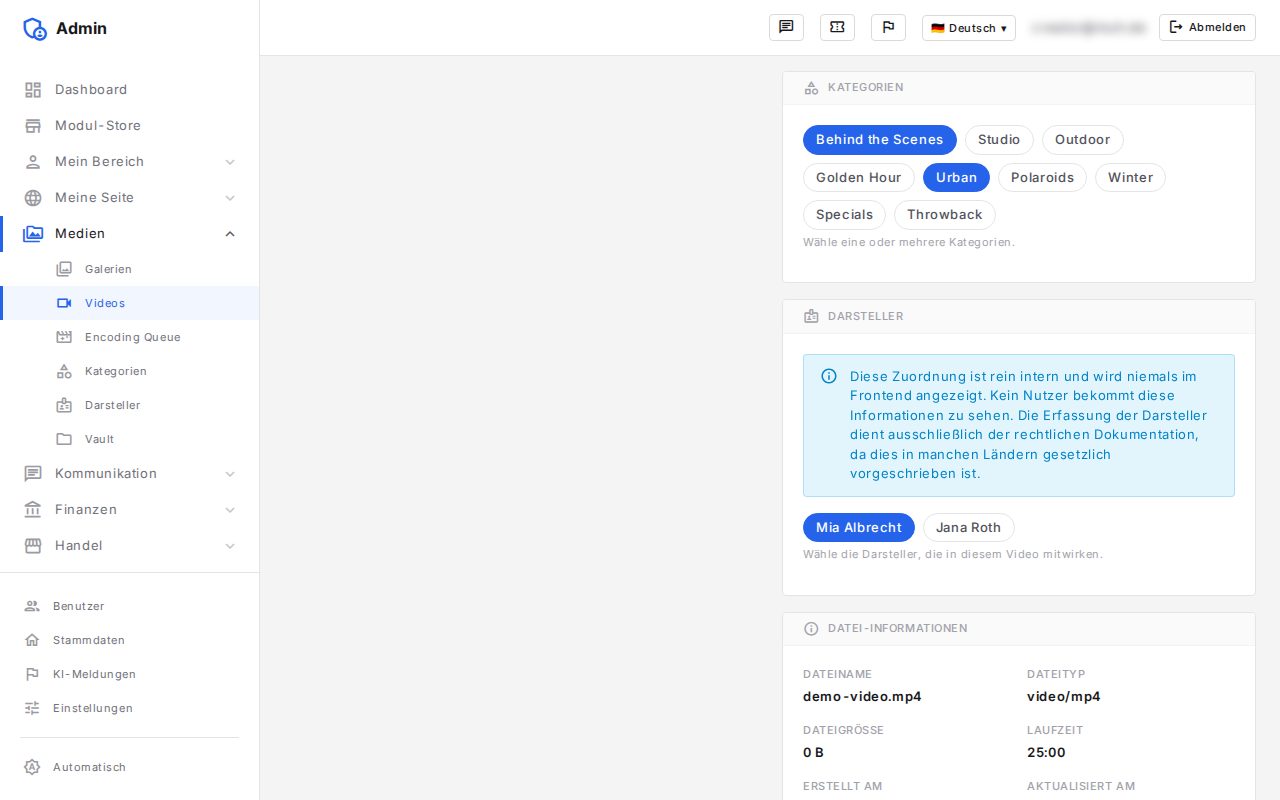Click the Kategorien shapes icon in sidebar
Screen dimensions: 1280x800
pos(64,371)
